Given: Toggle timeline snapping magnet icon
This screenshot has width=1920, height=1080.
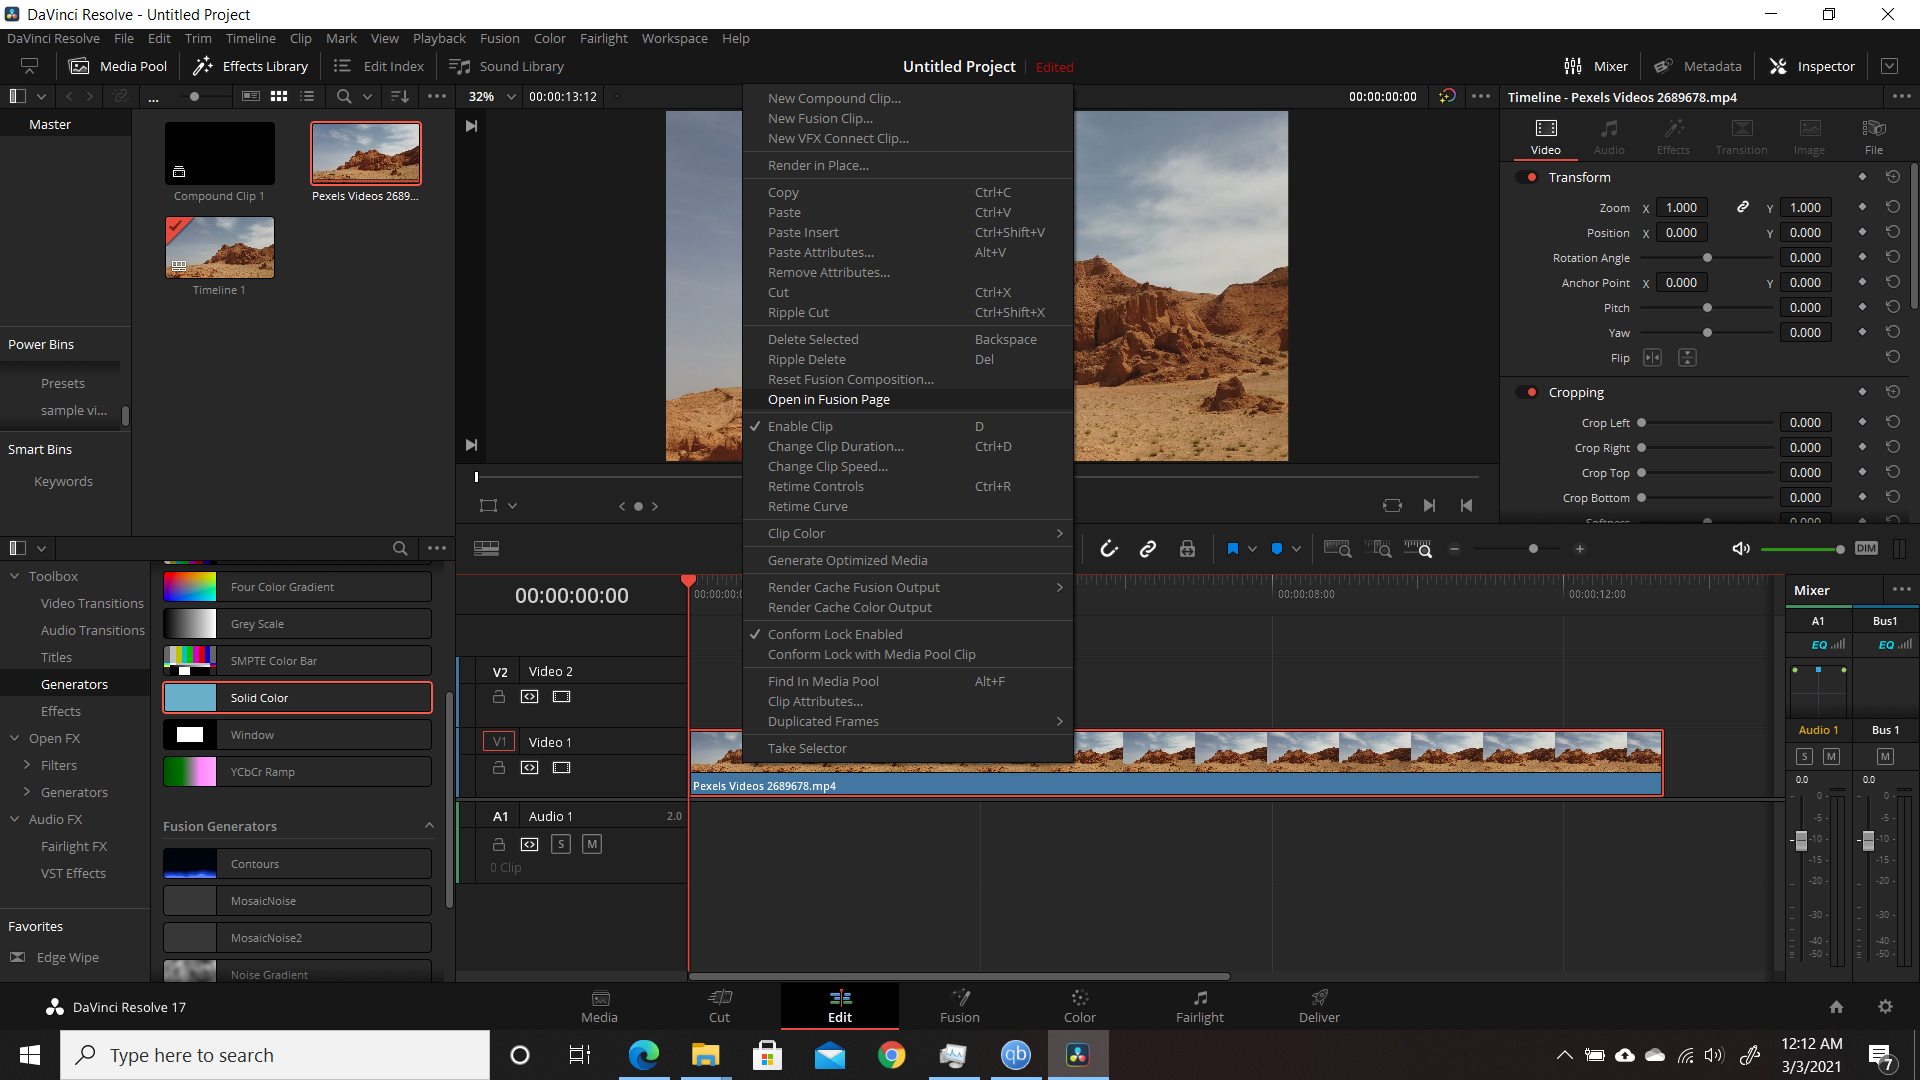Looking at the screenshot, I should click(x=1109, y=548).
